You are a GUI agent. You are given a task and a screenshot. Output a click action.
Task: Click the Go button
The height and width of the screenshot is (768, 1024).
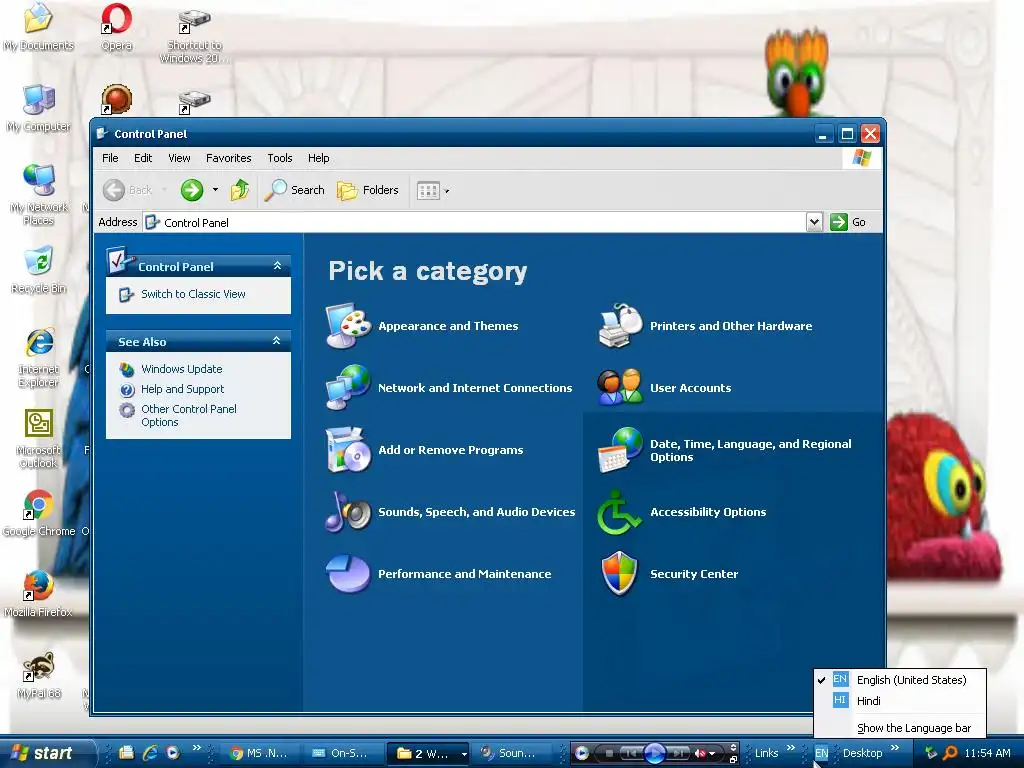click(x=848, y=222)
